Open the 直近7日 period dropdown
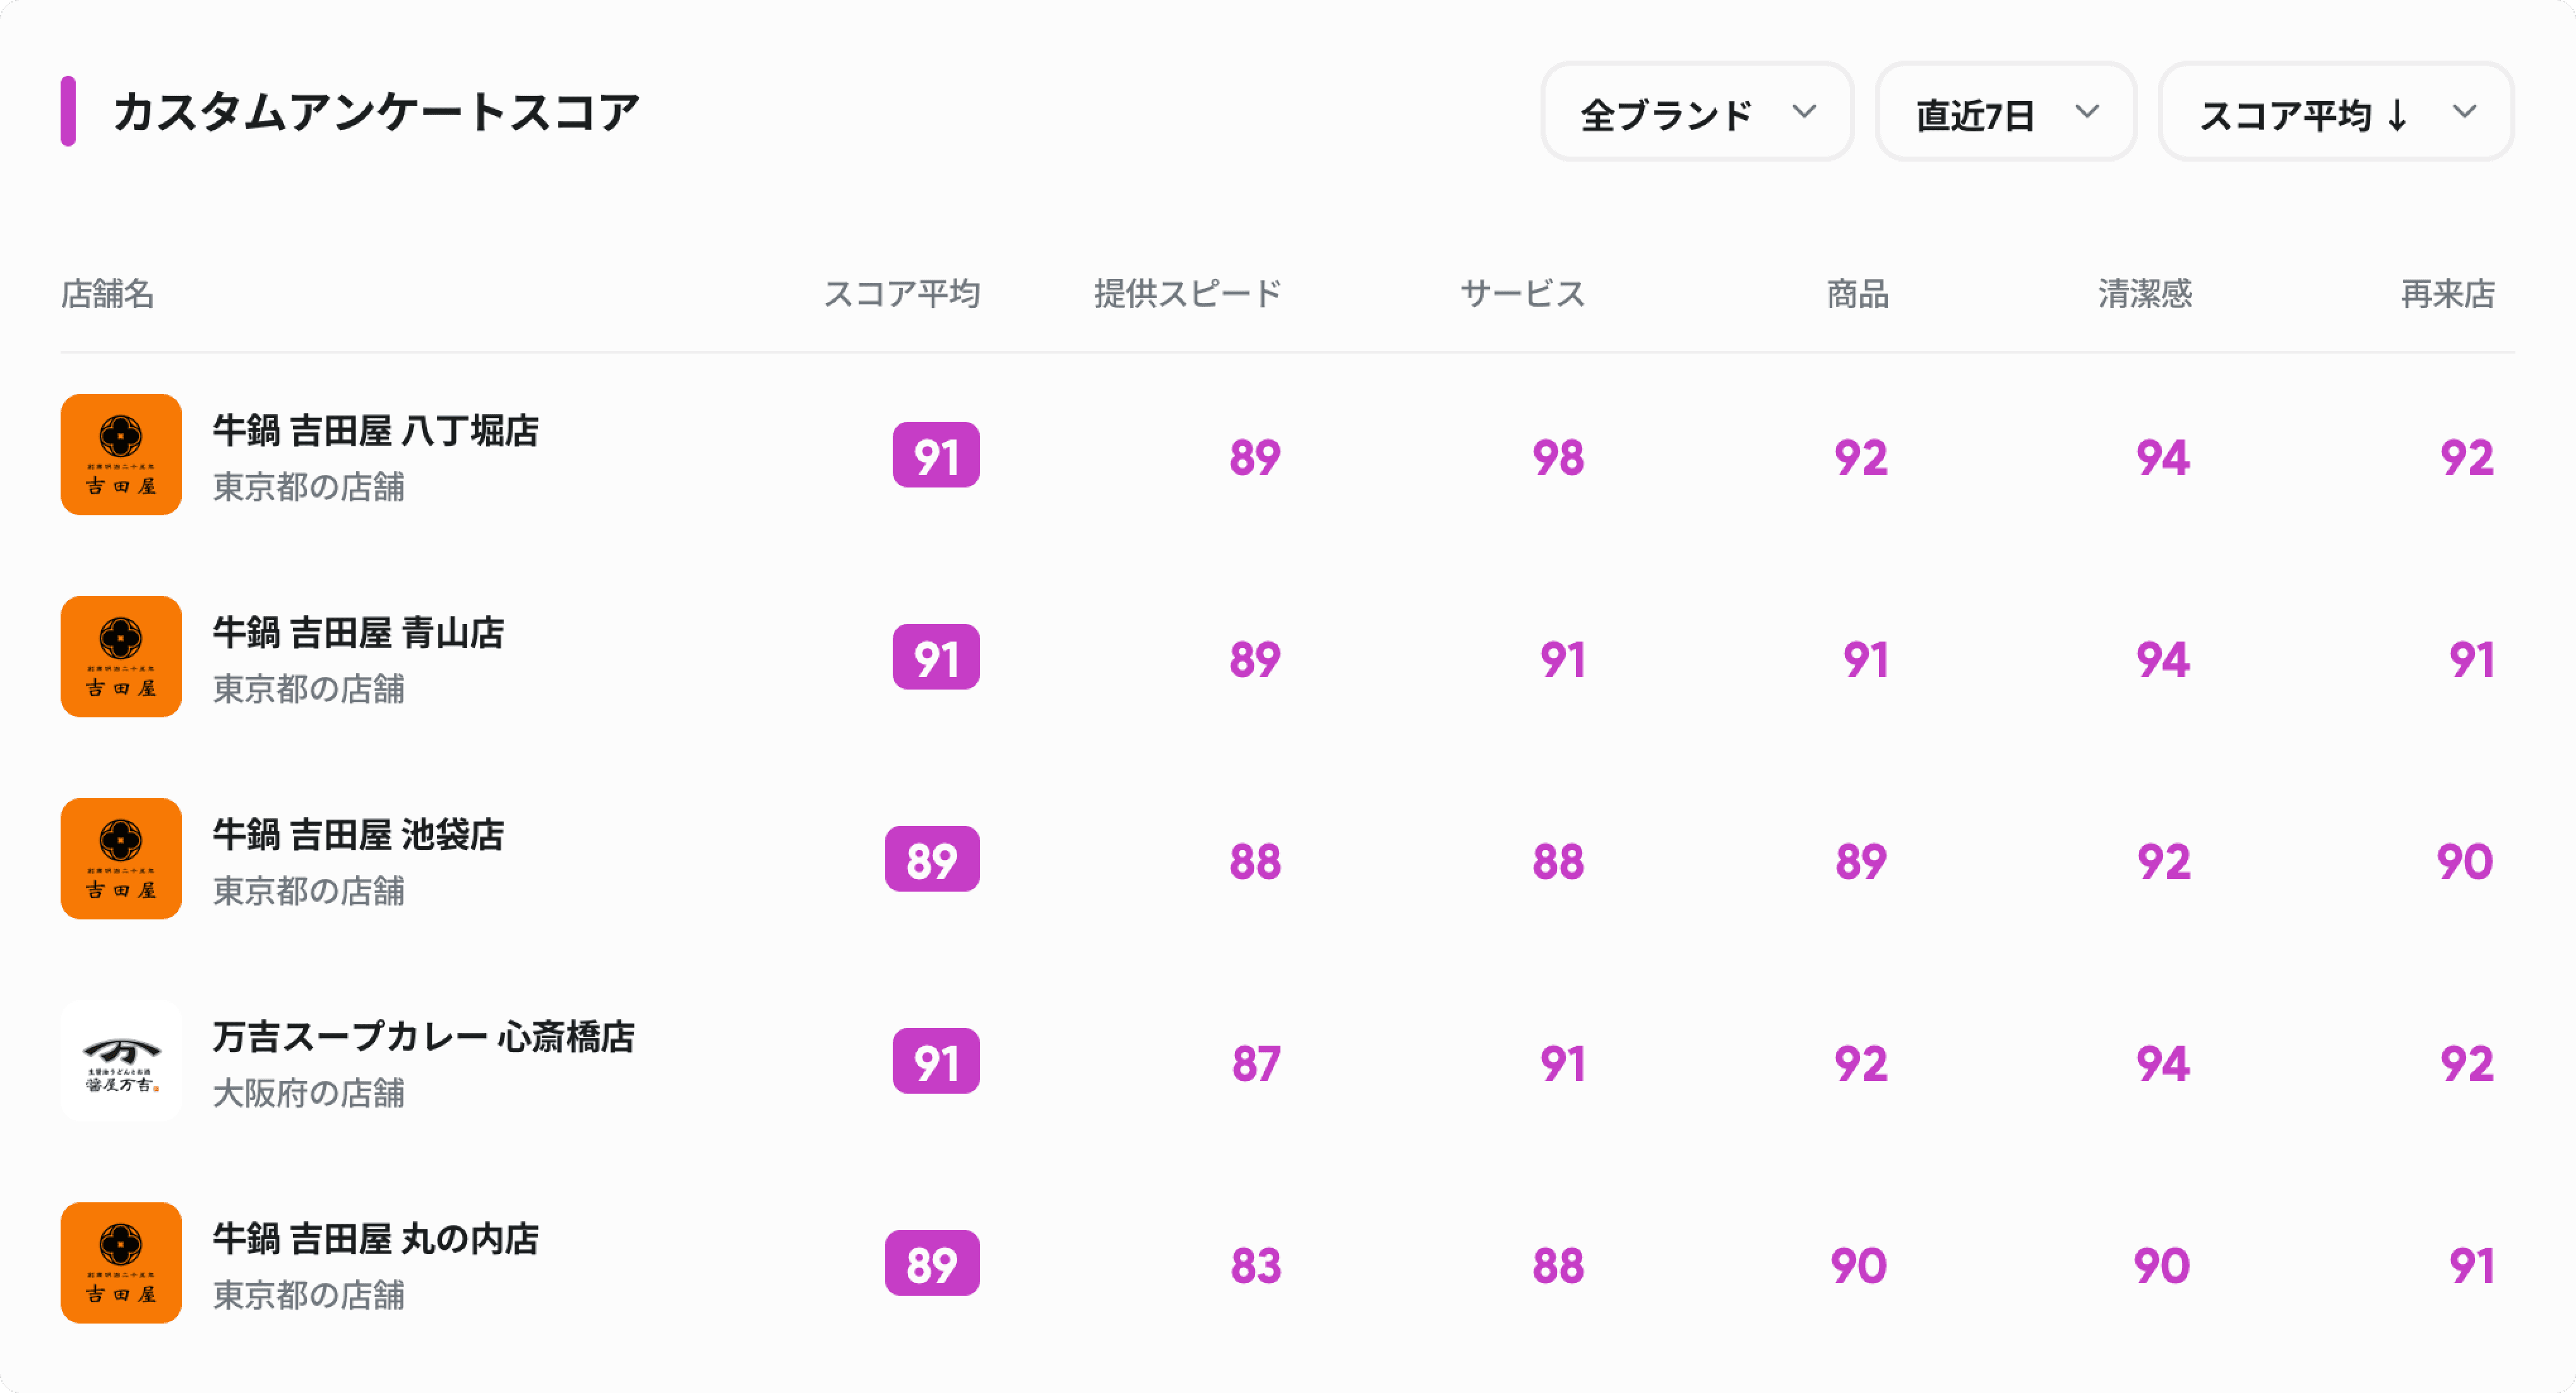The height and width of the screenshot is (1393, 2576). point(2006,112)
